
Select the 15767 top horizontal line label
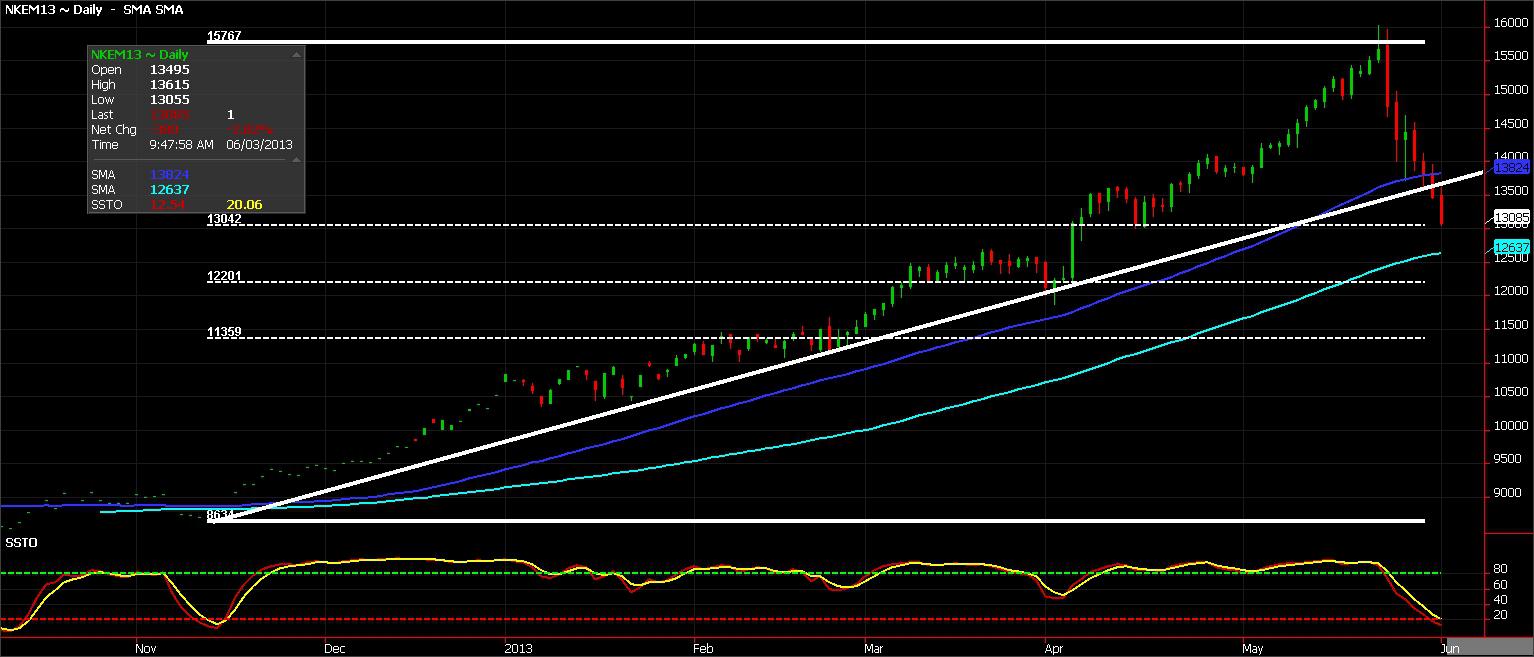point(225,35)
